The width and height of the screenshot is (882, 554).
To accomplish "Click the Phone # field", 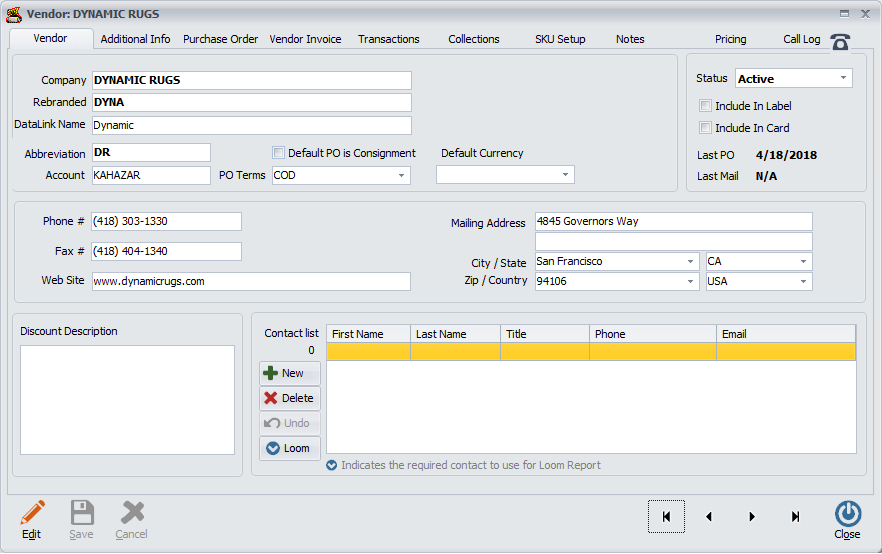I will (166, 222).
